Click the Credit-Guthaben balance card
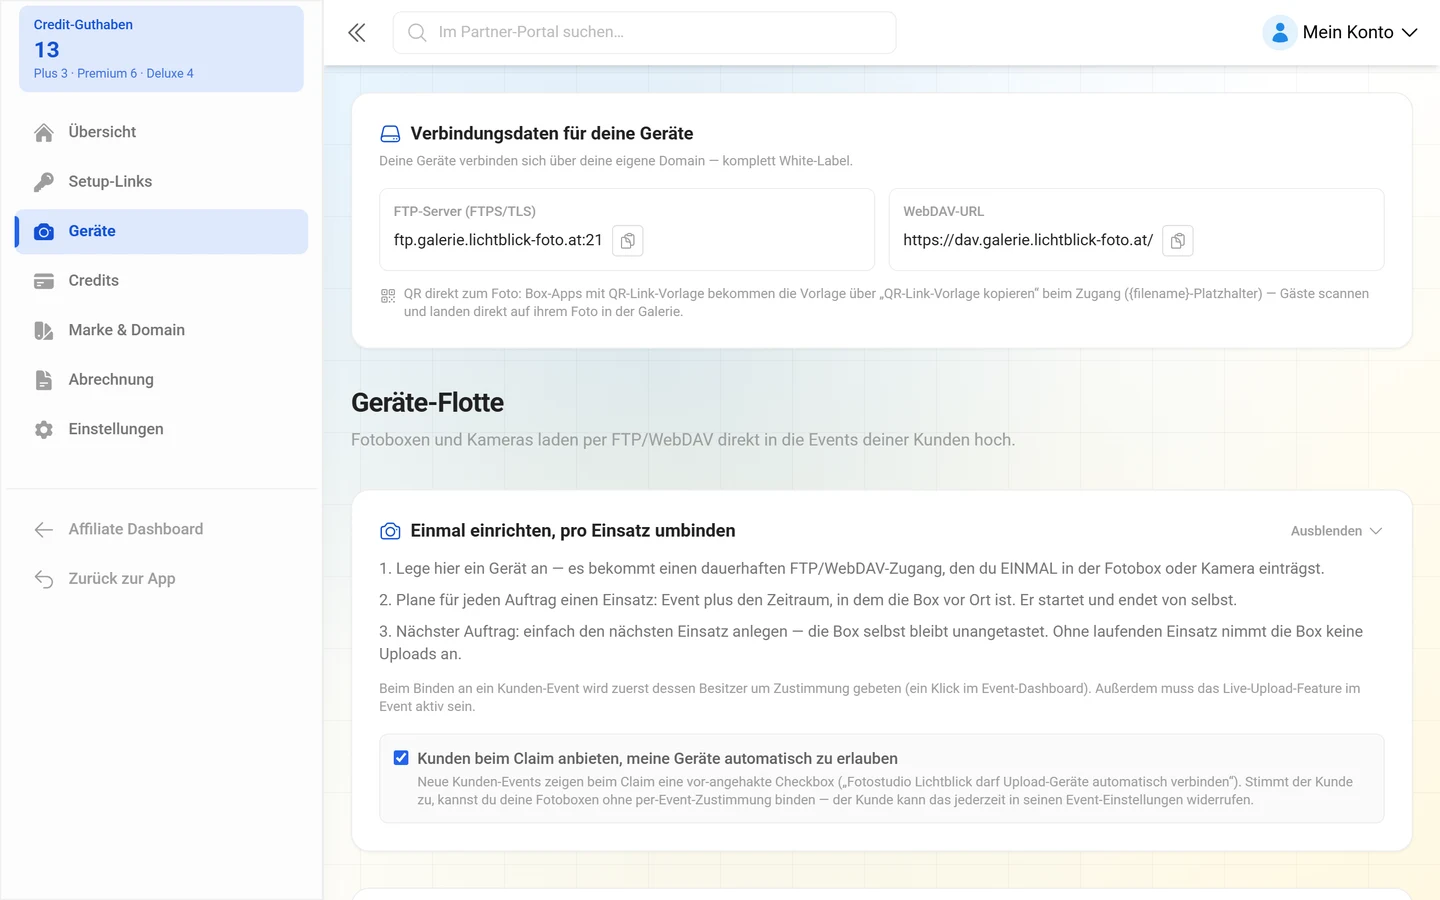The width and height of the screenshot is (1440, 900). click(x=161, y=49)
